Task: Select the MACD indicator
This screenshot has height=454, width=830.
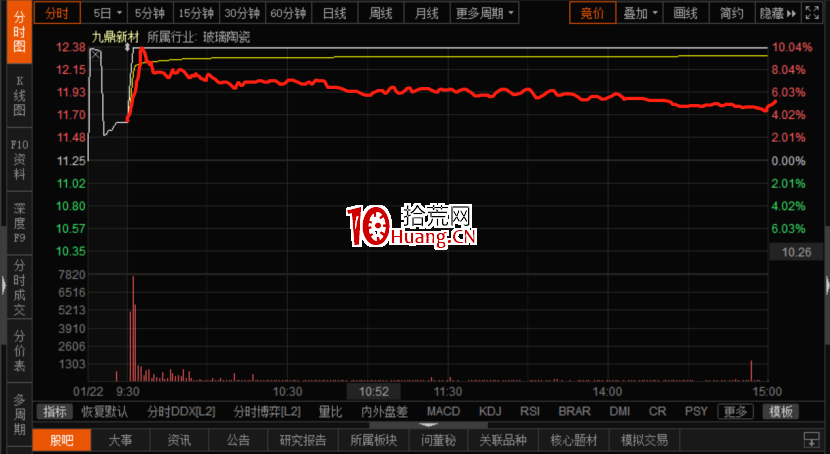Action: [443, 411]
